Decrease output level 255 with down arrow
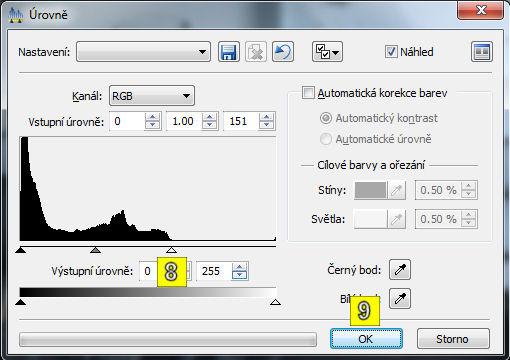The height and width of the screenshot is (360, 510). coord(239,275)
